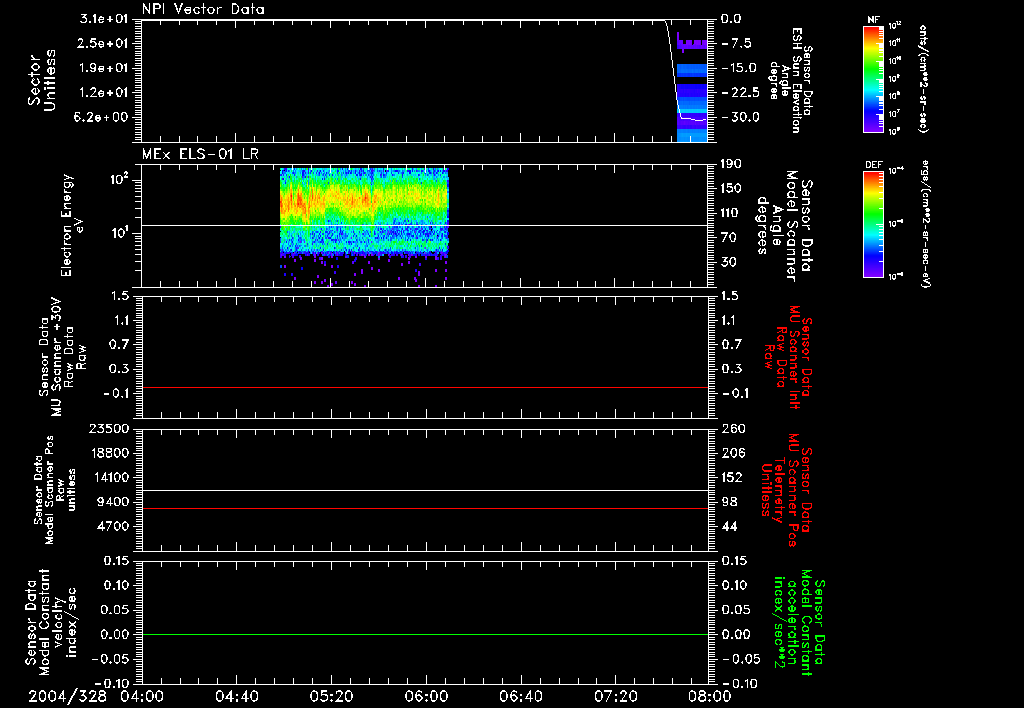
Task: Click the red line in MU Scanner +30V panel
Action: [x=424, y=387]
